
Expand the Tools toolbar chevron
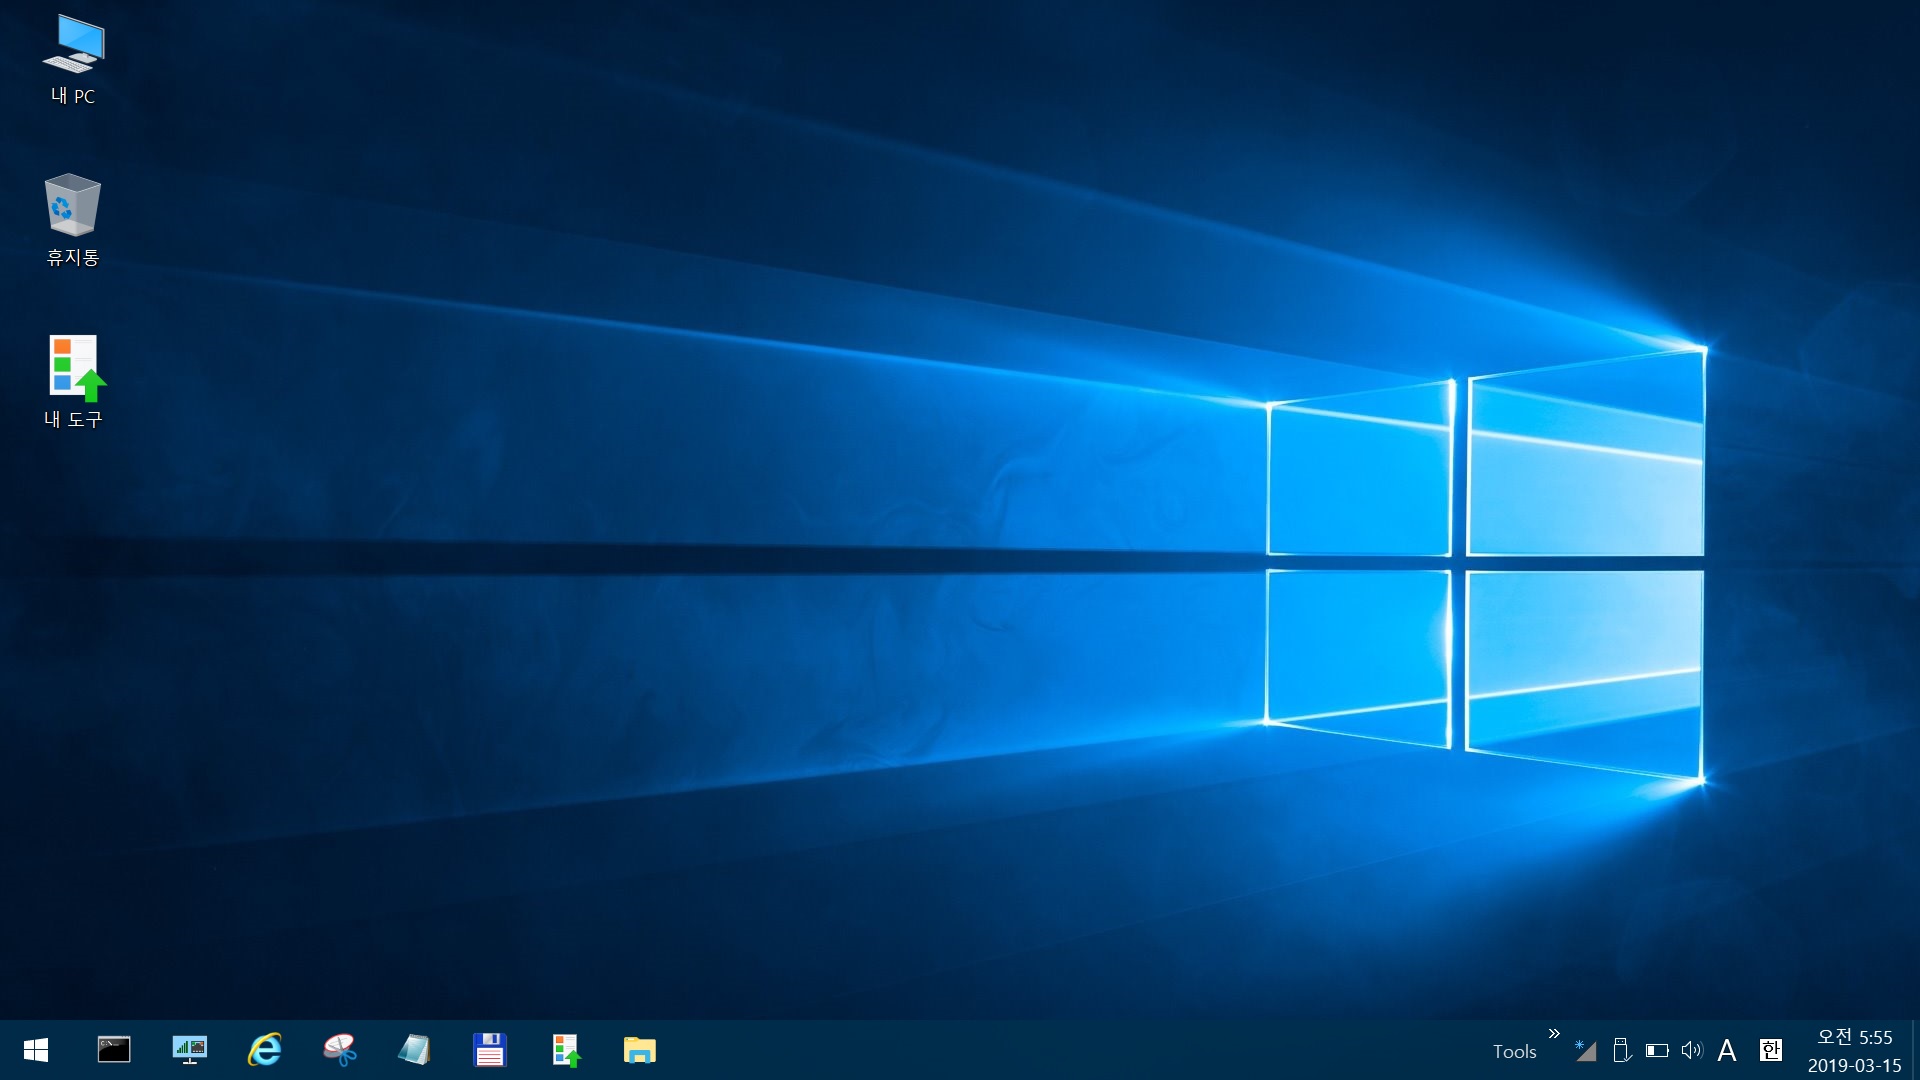point(1554,1034)
